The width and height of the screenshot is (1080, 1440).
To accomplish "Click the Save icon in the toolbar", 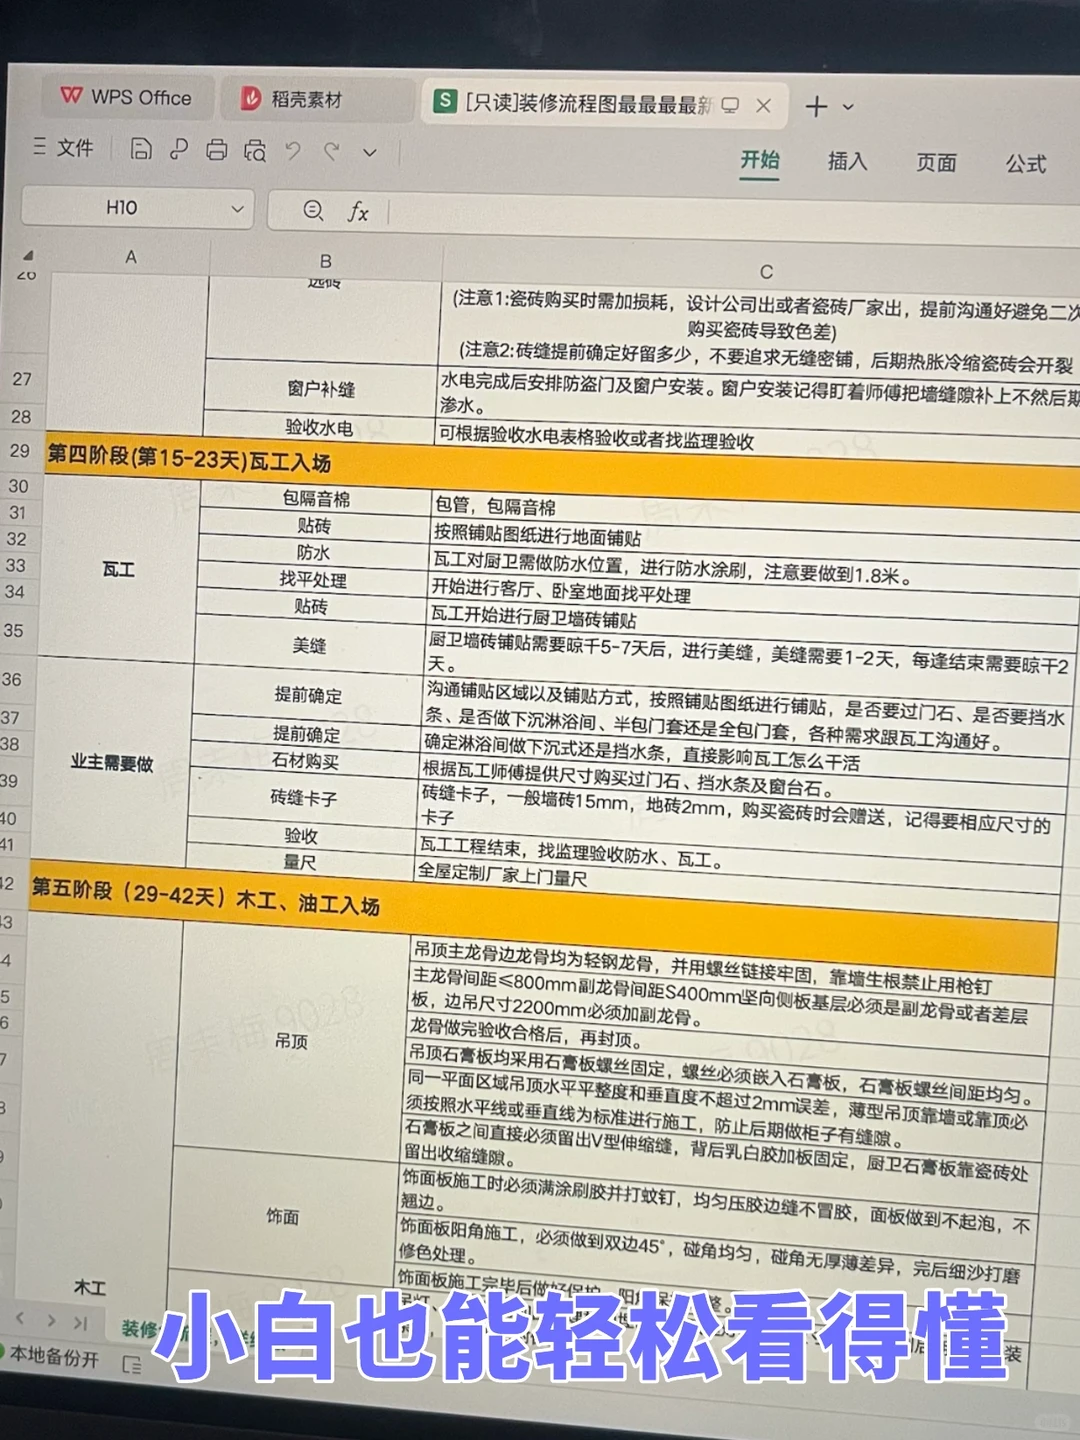I will [142, 150].
